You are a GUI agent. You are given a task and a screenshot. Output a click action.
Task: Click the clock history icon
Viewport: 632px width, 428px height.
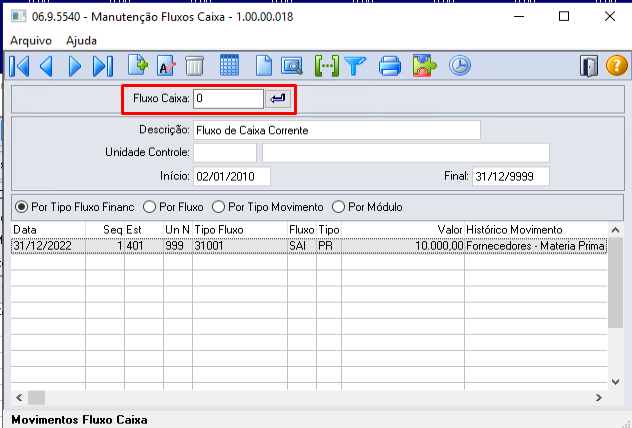click(x=460, y=66)
